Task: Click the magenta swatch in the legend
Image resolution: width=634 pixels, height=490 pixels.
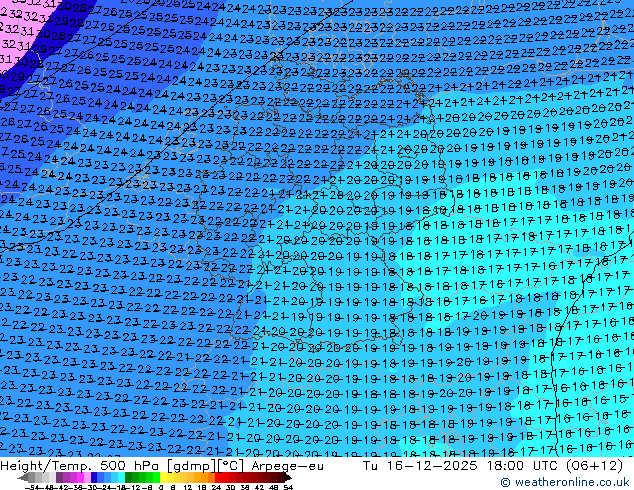Action: 80,477
